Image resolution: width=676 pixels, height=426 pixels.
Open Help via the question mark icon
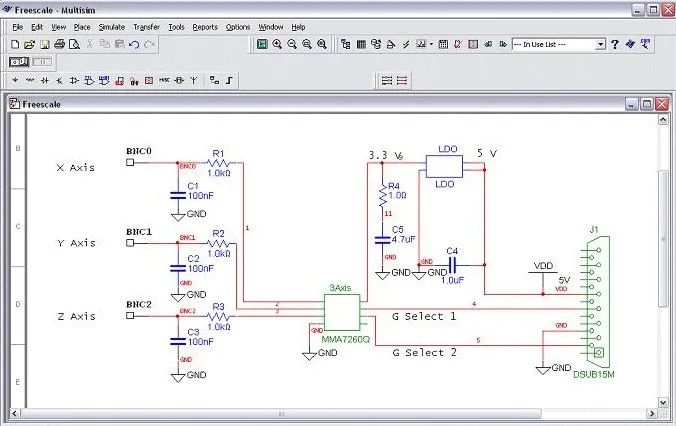coord(615,44)
